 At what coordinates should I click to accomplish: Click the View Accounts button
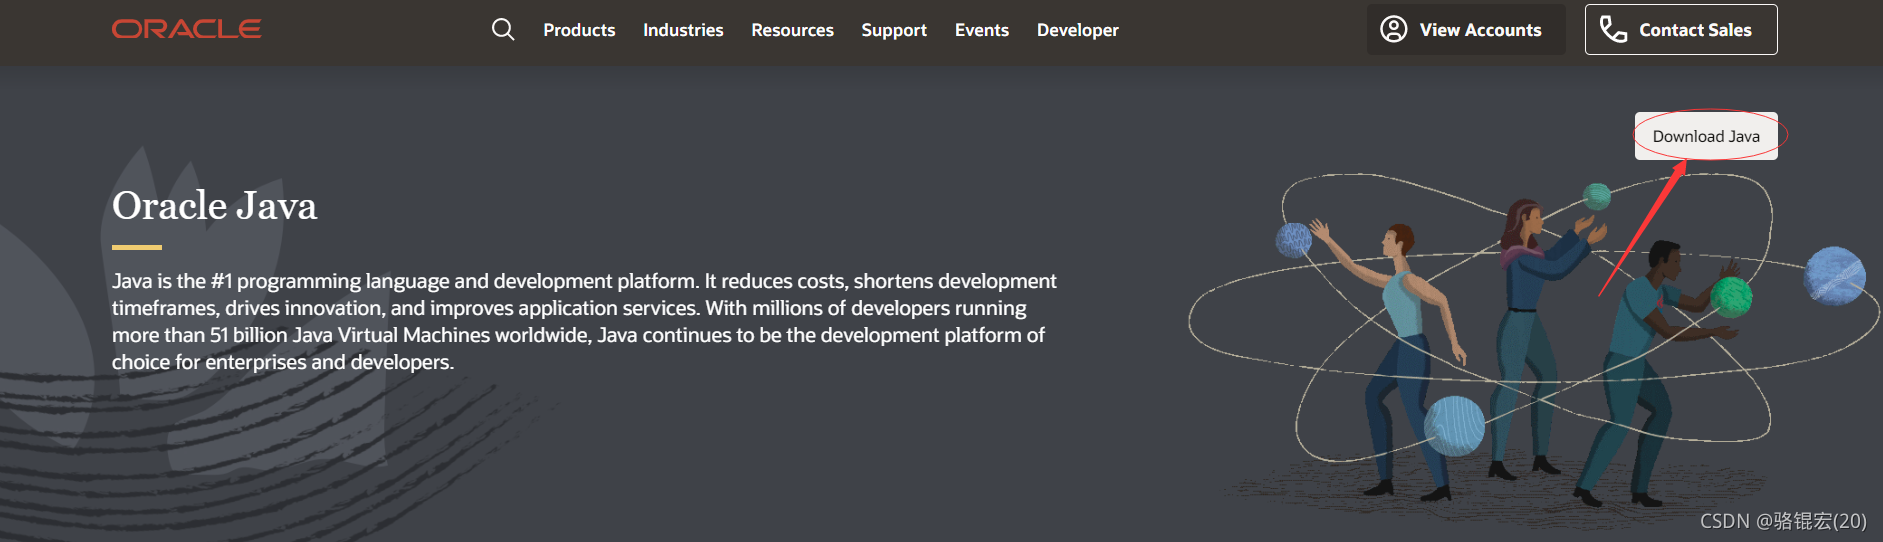pyautogui.click(x=1466, y=29)
